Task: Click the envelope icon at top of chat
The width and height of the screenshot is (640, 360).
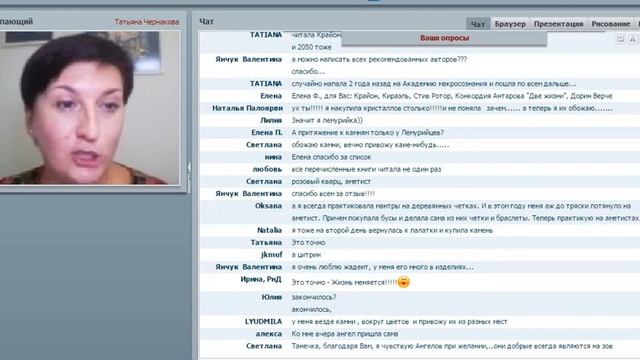Action: (620, 39)
